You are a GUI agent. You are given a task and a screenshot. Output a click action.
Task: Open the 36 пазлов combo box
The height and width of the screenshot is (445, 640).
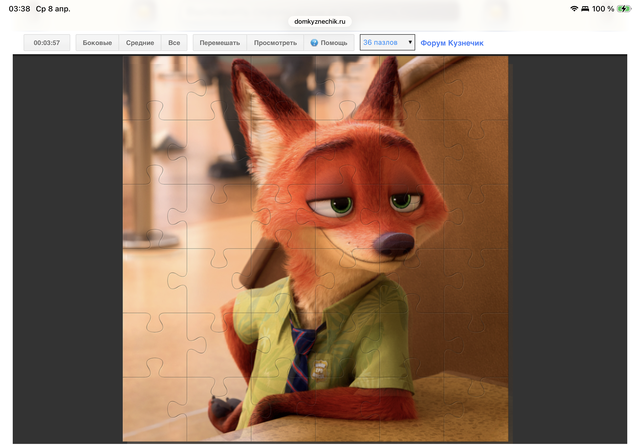point(387,44)
